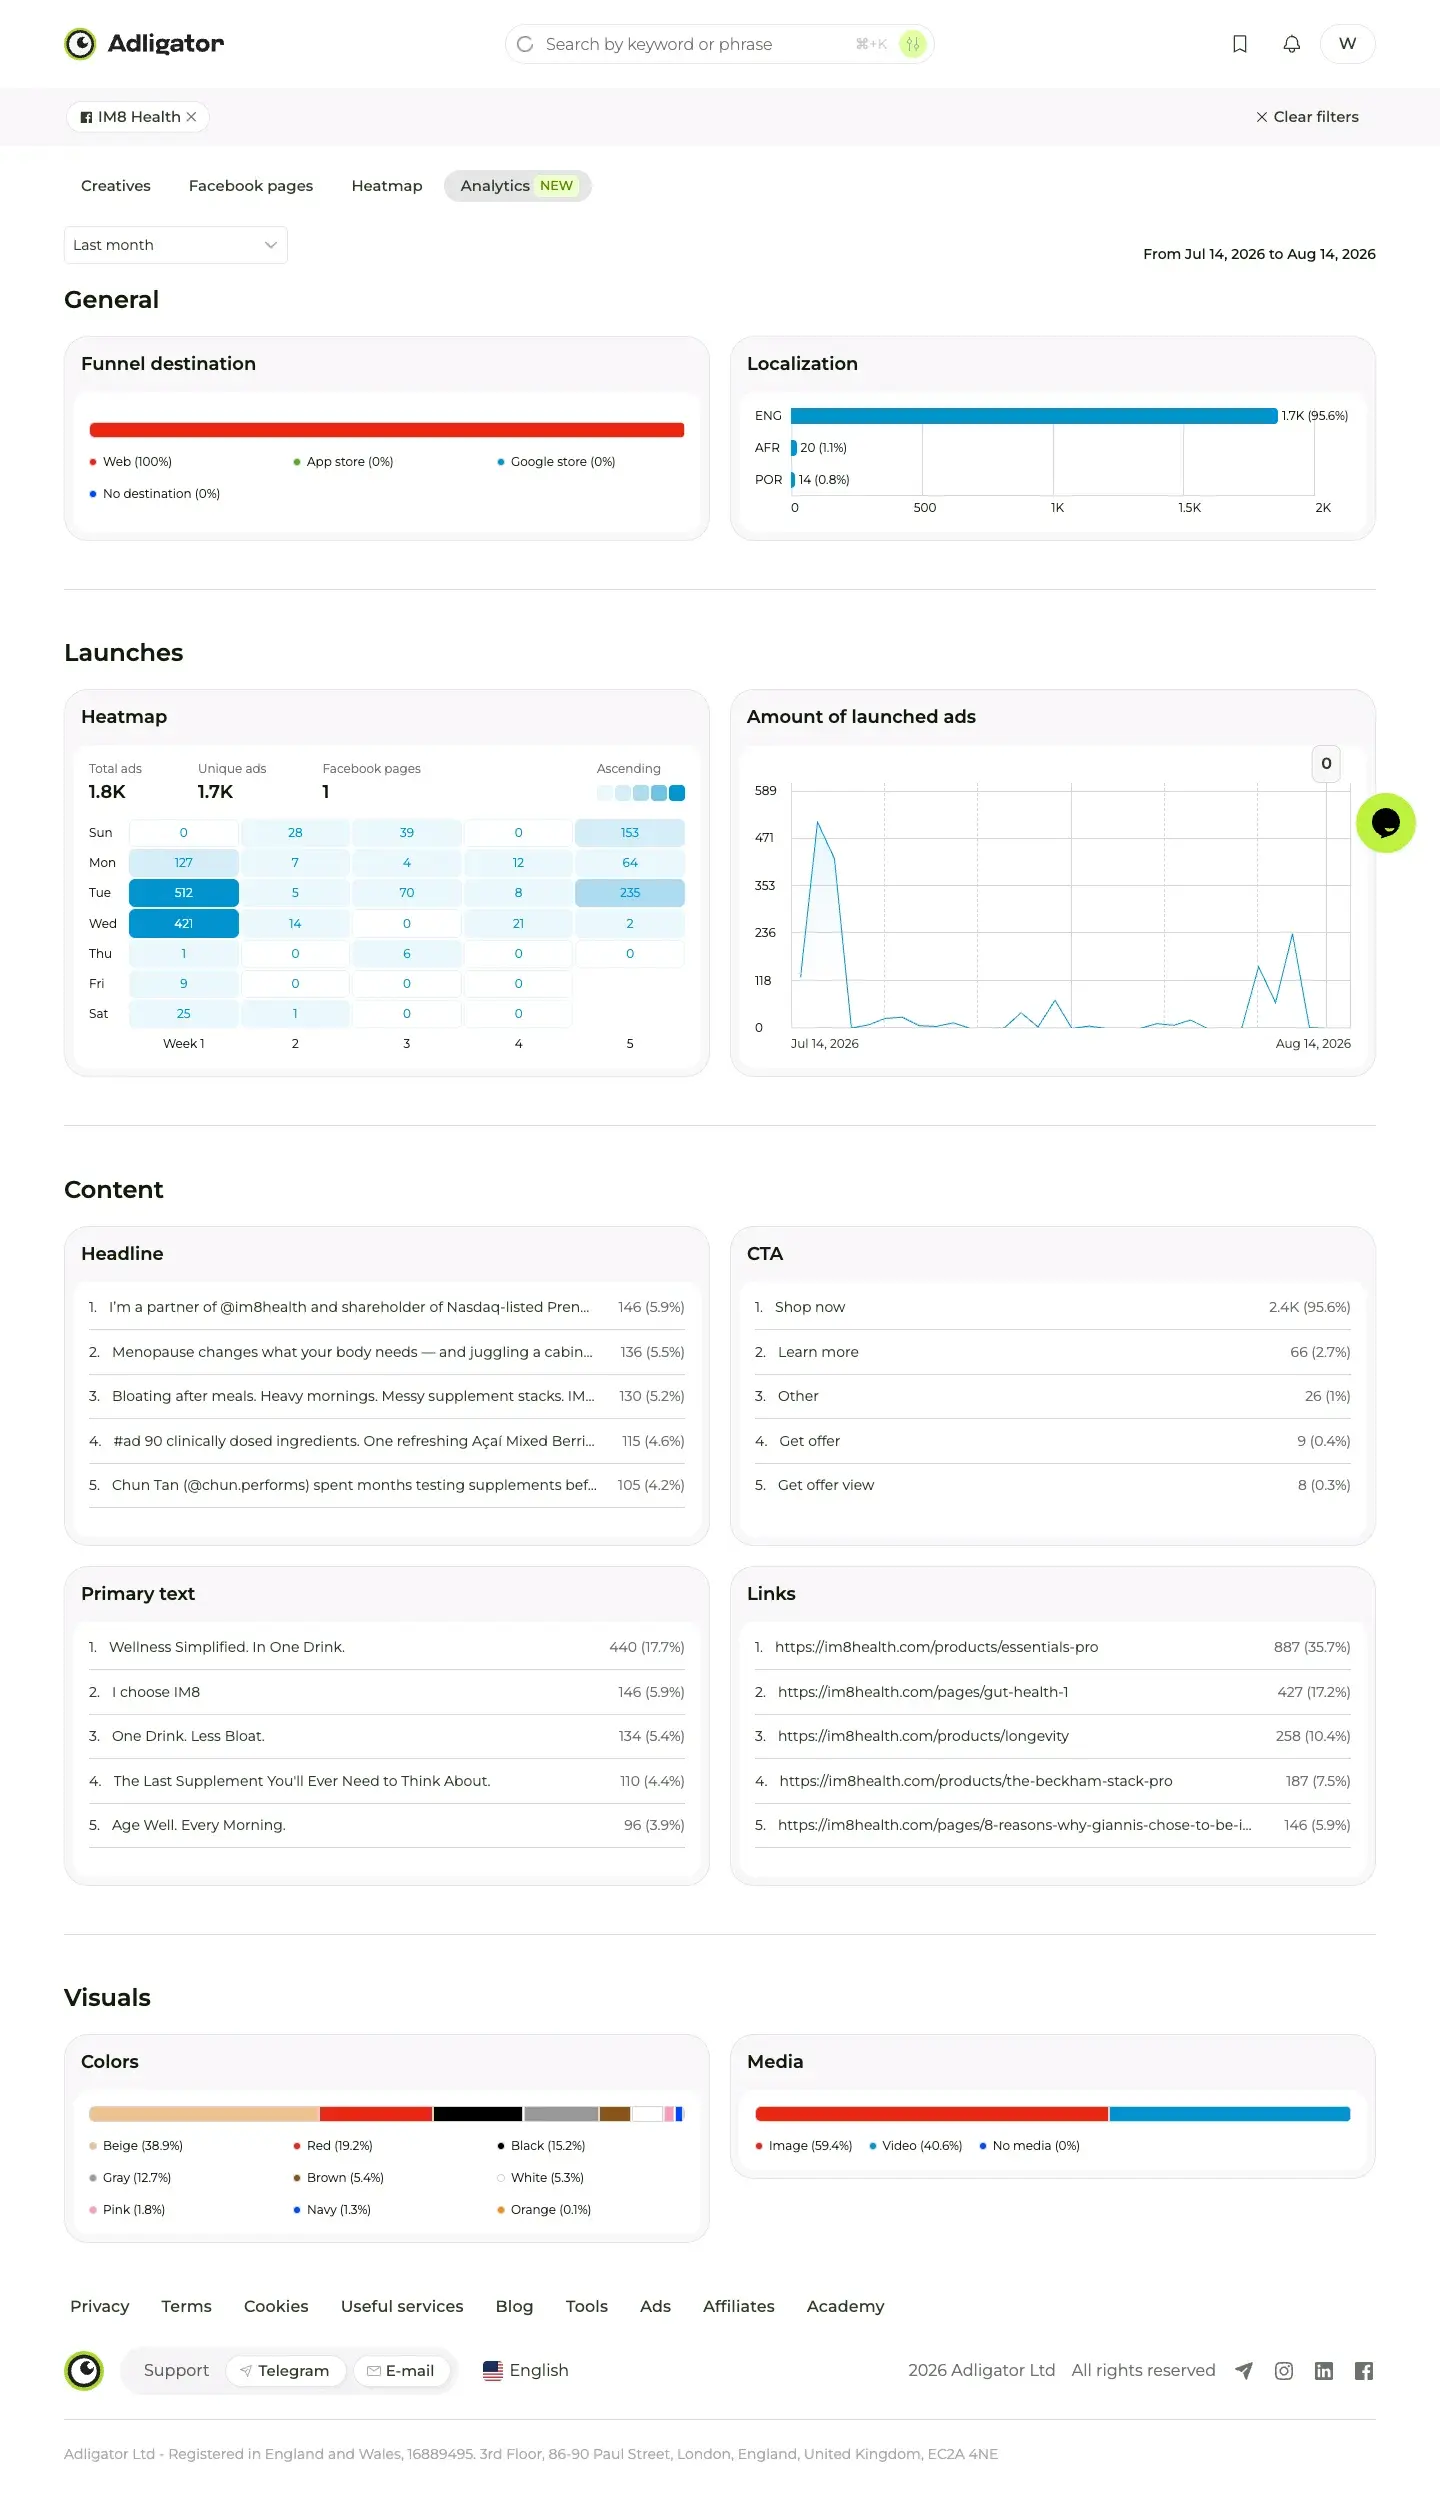
Task: Select the Get offer view CTA row
Action: pos(1052,1485)
